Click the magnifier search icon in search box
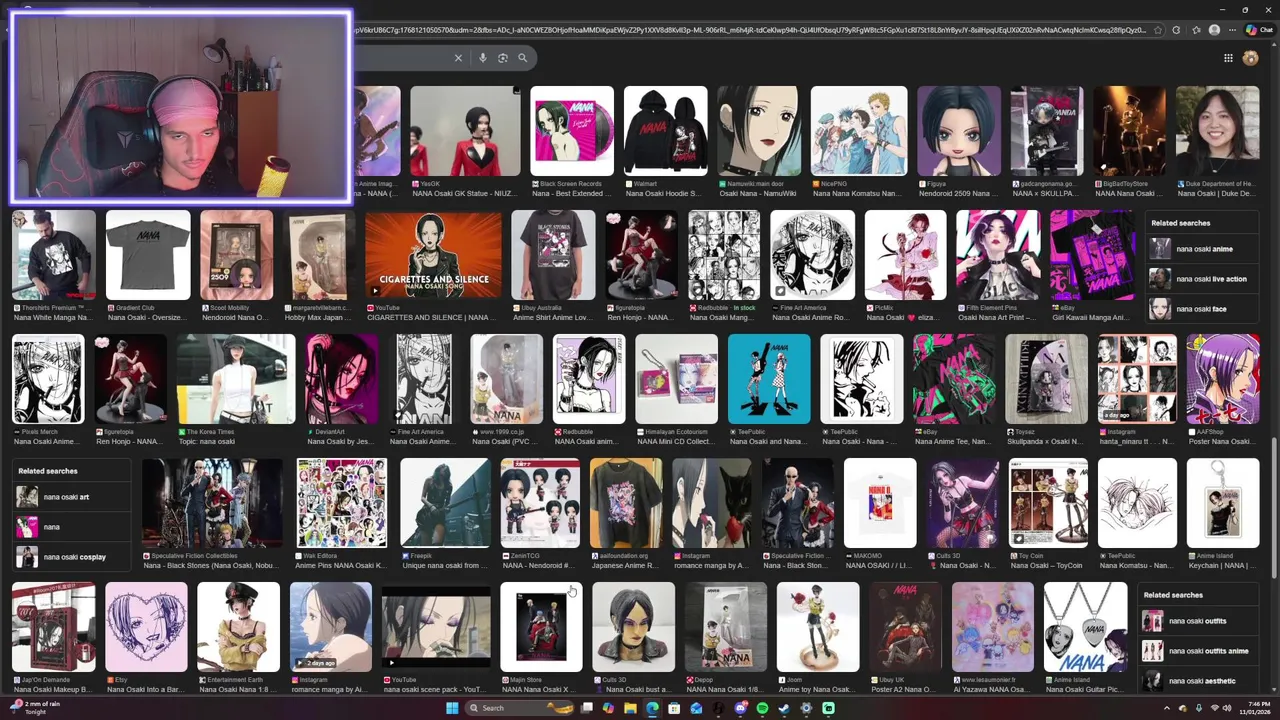Viewport: 1280px width, 720px height. (522, 58)
